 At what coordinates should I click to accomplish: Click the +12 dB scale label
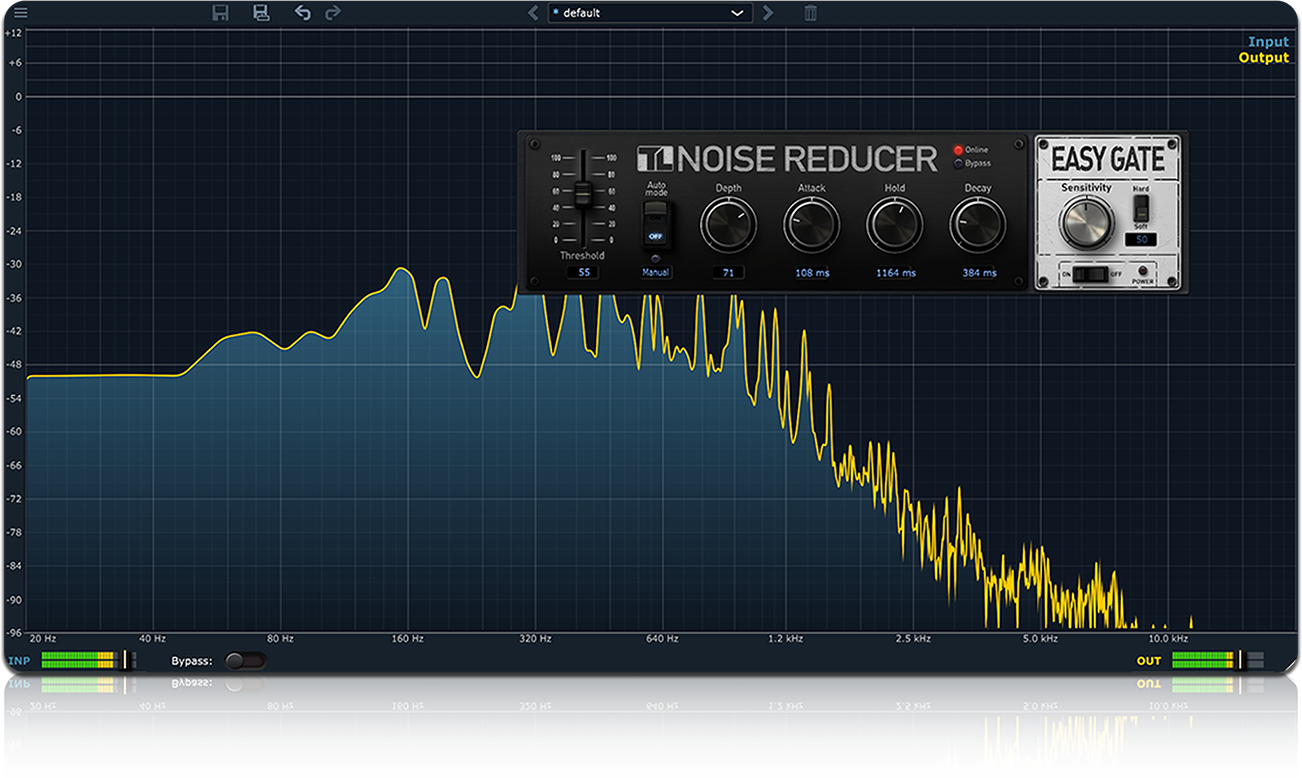pos(13,33)
